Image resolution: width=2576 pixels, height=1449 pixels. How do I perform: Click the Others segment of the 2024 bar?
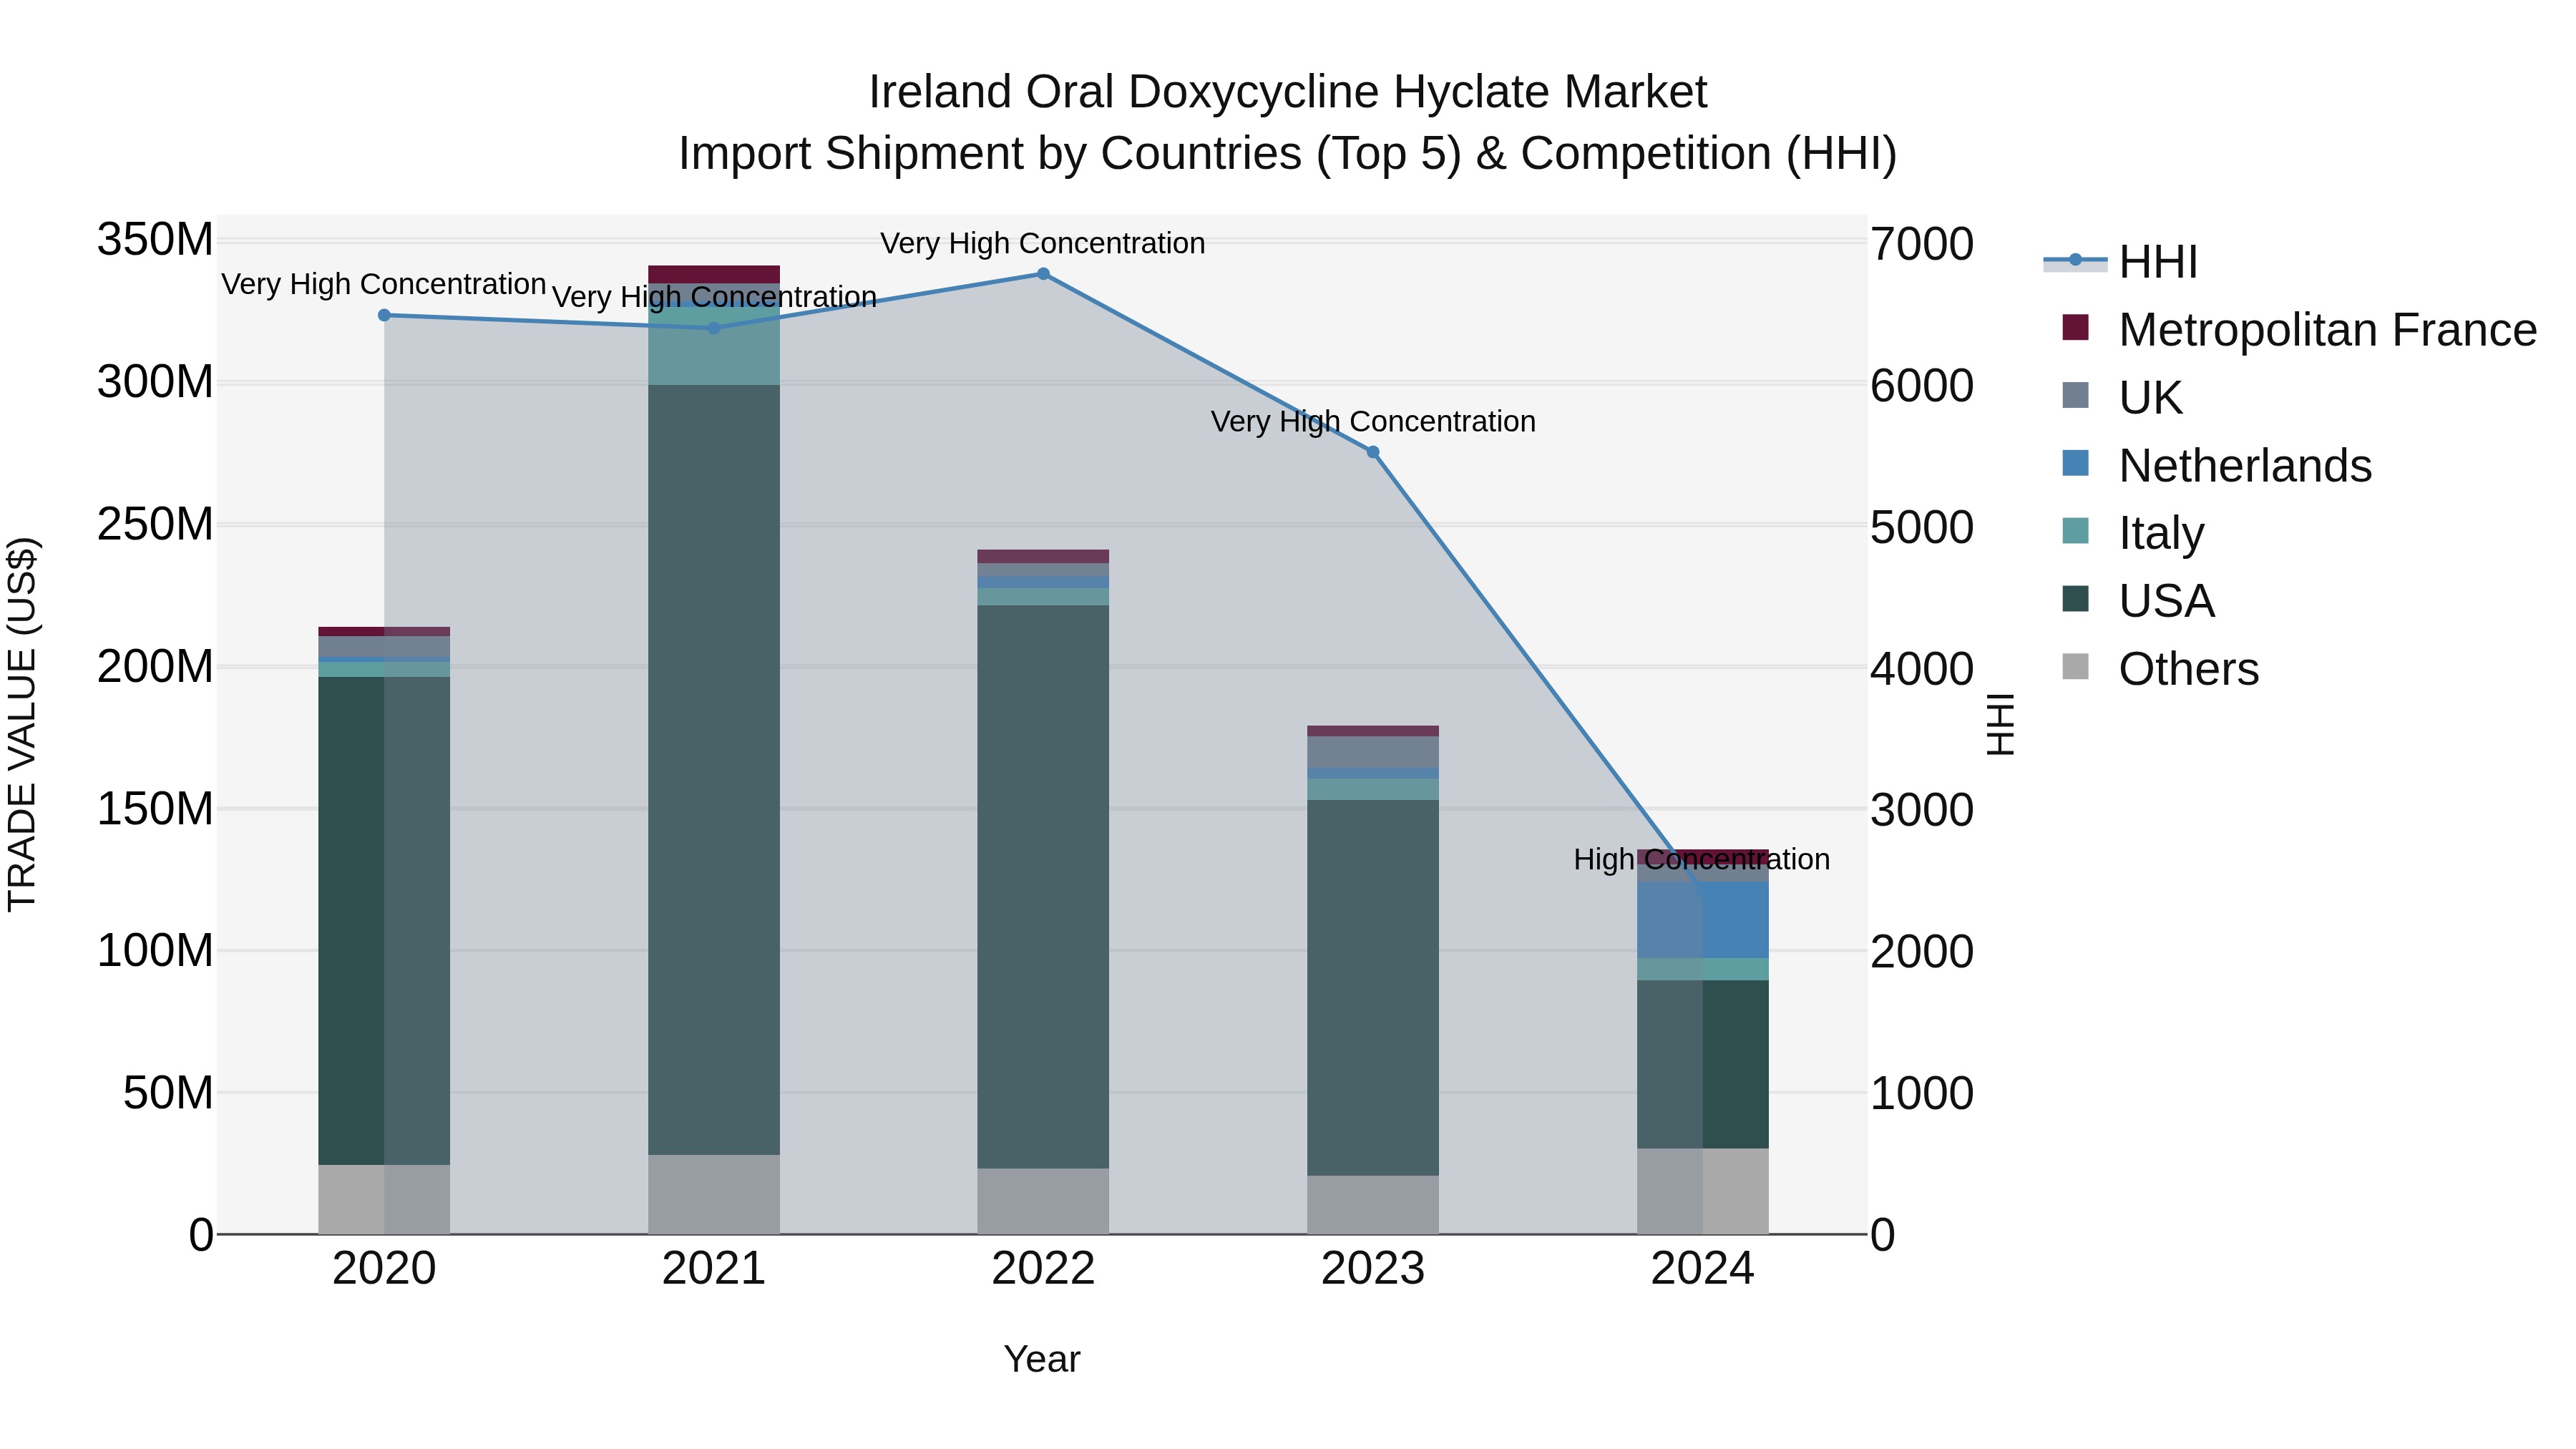(x=1703, y=1191)
